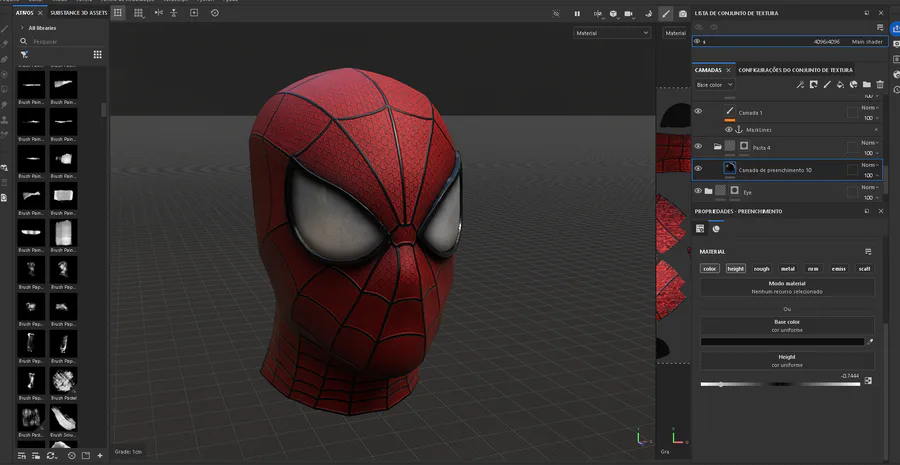Switch to the Substance 3D Assets tab
This screenshot has height=465, width=900.
point(77,13)
